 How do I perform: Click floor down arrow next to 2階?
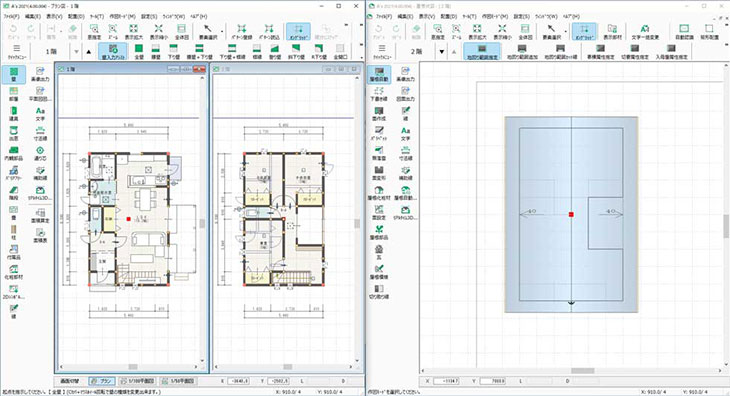coord(442,52)
